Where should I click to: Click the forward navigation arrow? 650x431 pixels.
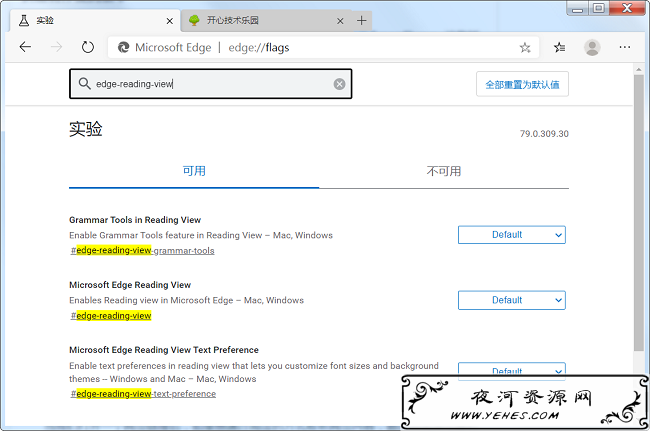tap(56, 47)
